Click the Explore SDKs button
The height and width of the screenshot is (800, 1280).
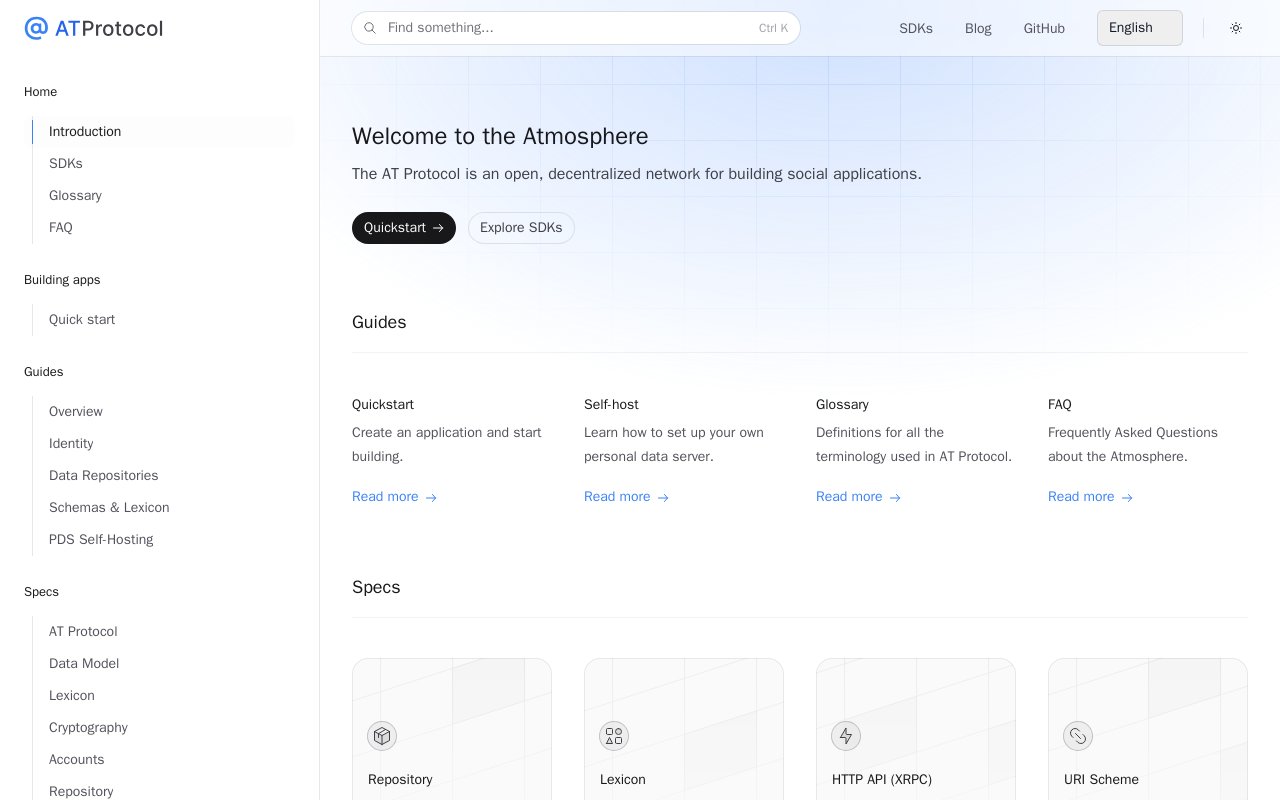pyautogui.click(x=521, y=228)
